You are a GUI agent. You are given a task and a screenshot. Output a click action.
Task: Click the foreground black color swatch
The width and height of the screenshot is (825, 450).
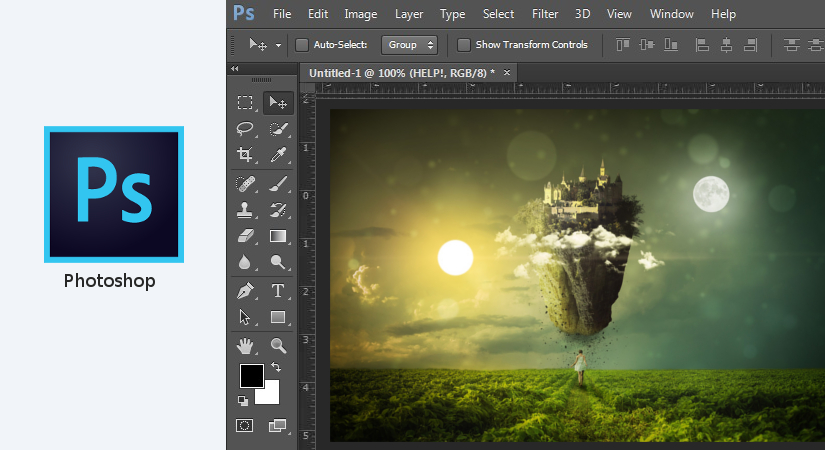tap(251, 376)
